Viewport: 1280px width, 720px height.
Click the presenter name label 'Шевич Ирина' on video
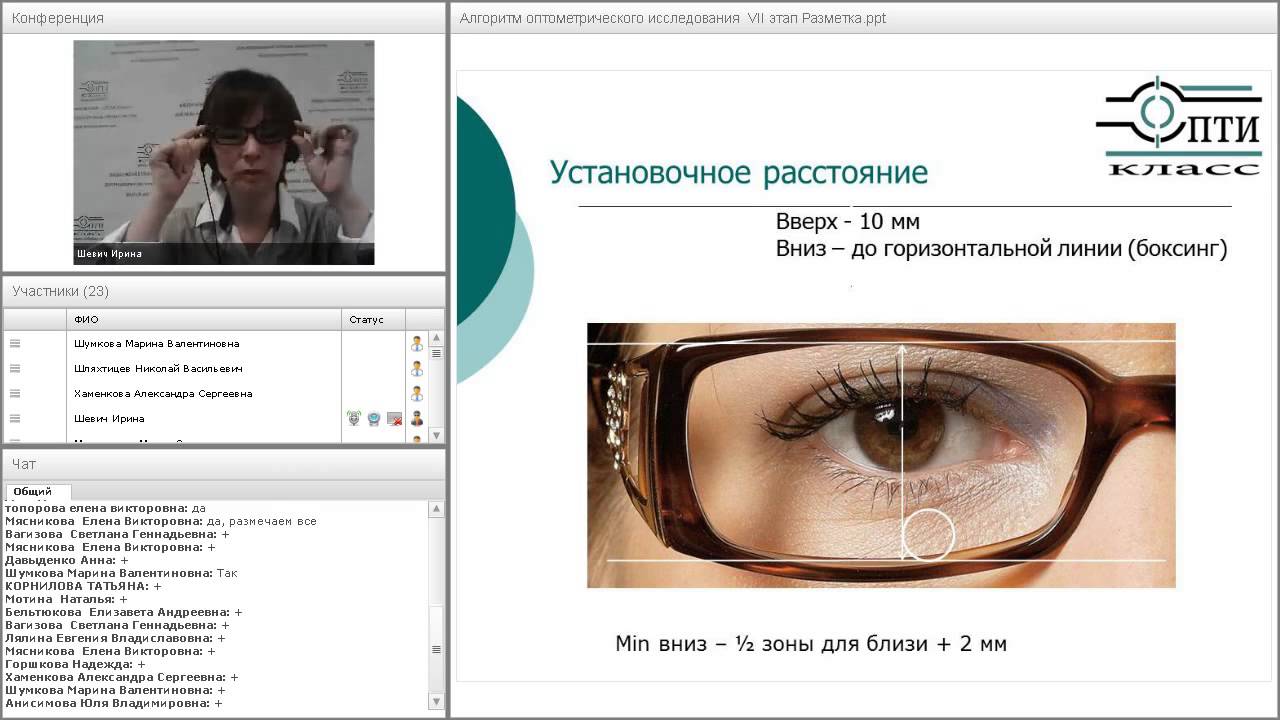(x=109, y=254)
